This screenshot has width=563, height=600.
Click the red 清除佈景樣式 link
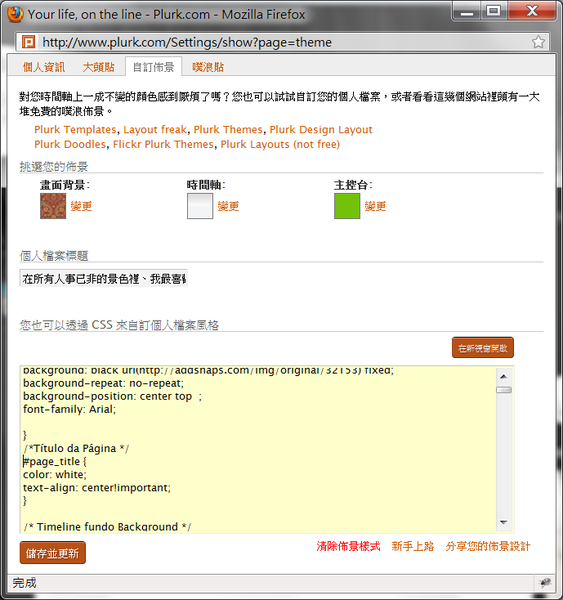pyautogui.click(x=348, y=546)
